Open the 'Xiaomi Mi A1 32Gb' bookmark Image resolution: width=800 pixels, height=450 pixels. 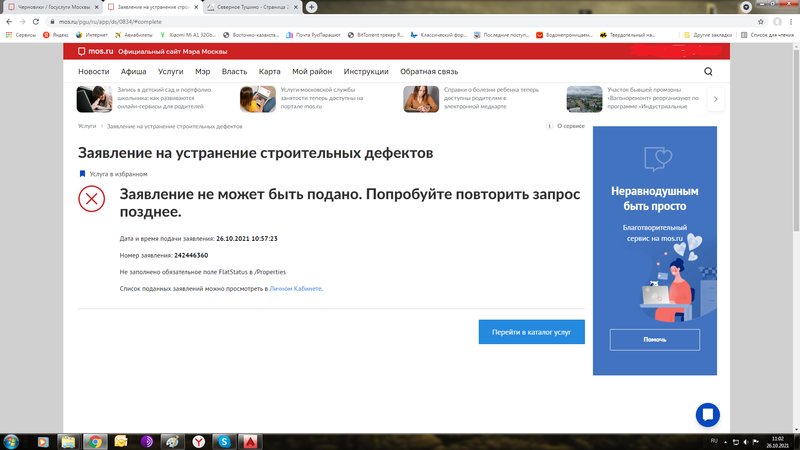(x=188, y=35)
